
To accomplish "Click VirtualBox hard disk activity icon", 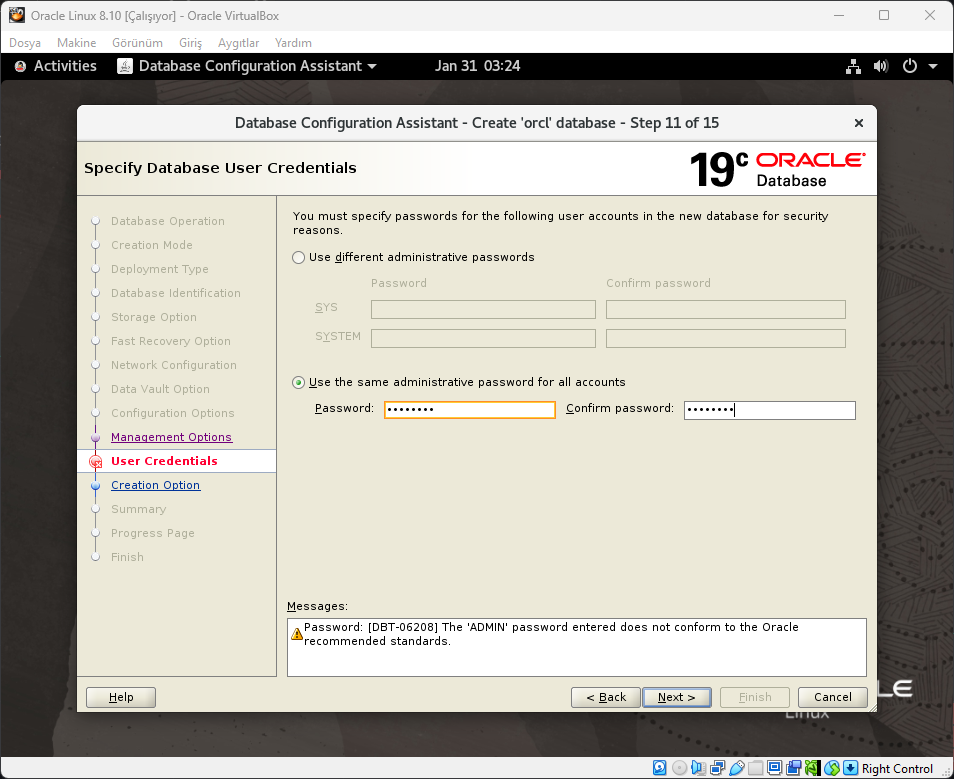I will [660, 768].
